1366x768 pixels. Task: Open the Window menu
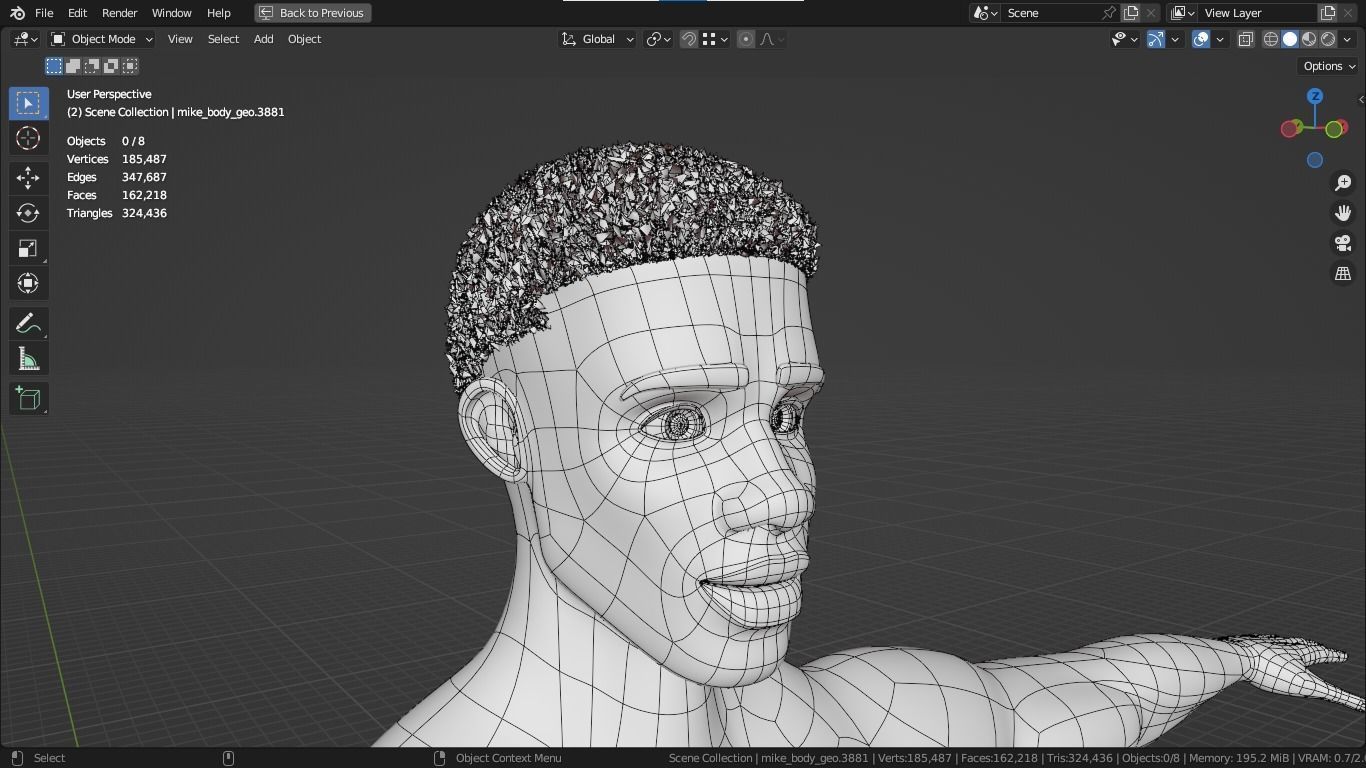click(x=171, y=13)
